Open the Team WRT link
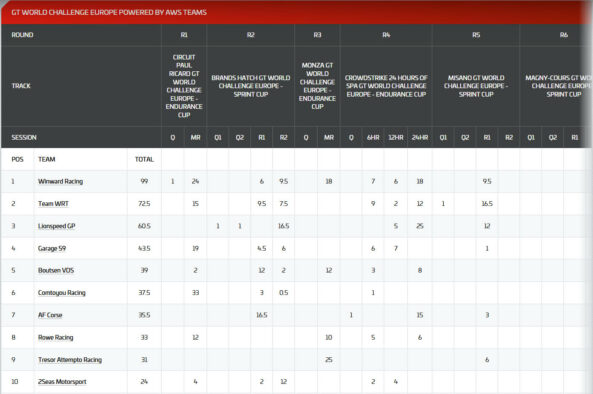The height and width of the screenshot is (394, 593). pyautogui.click(x=53, y=204)
